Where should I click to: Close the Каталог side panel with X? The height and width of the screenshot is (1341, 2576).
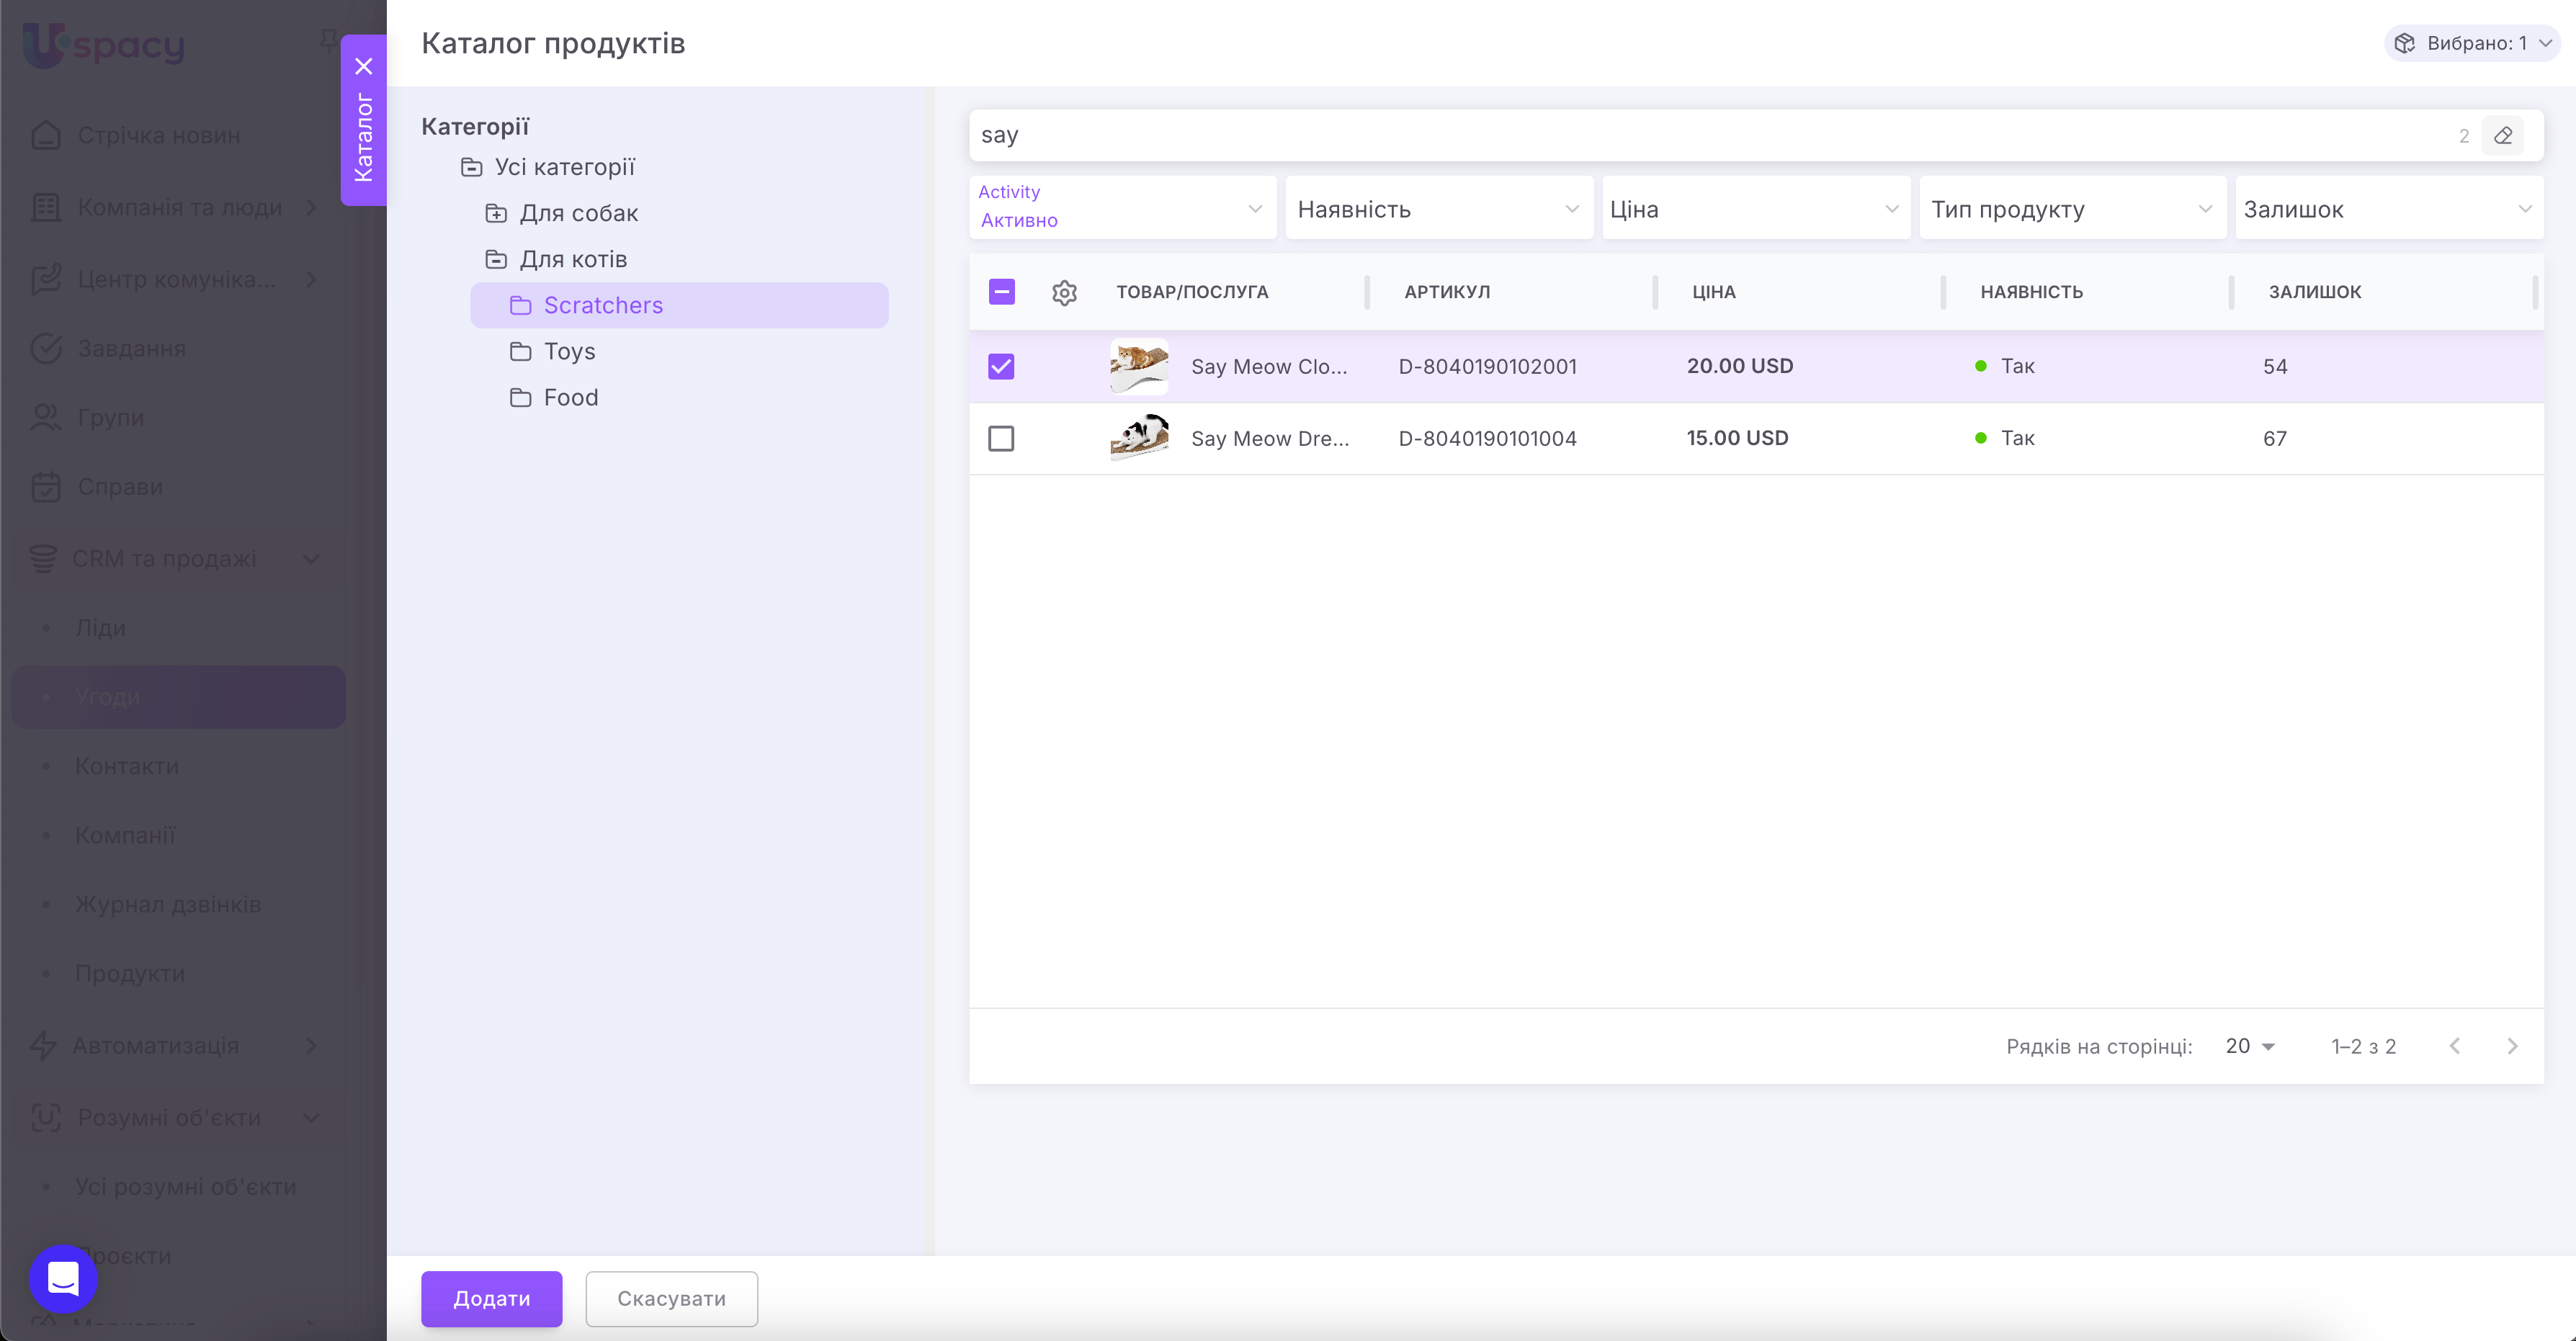click(x=364, y=66)
